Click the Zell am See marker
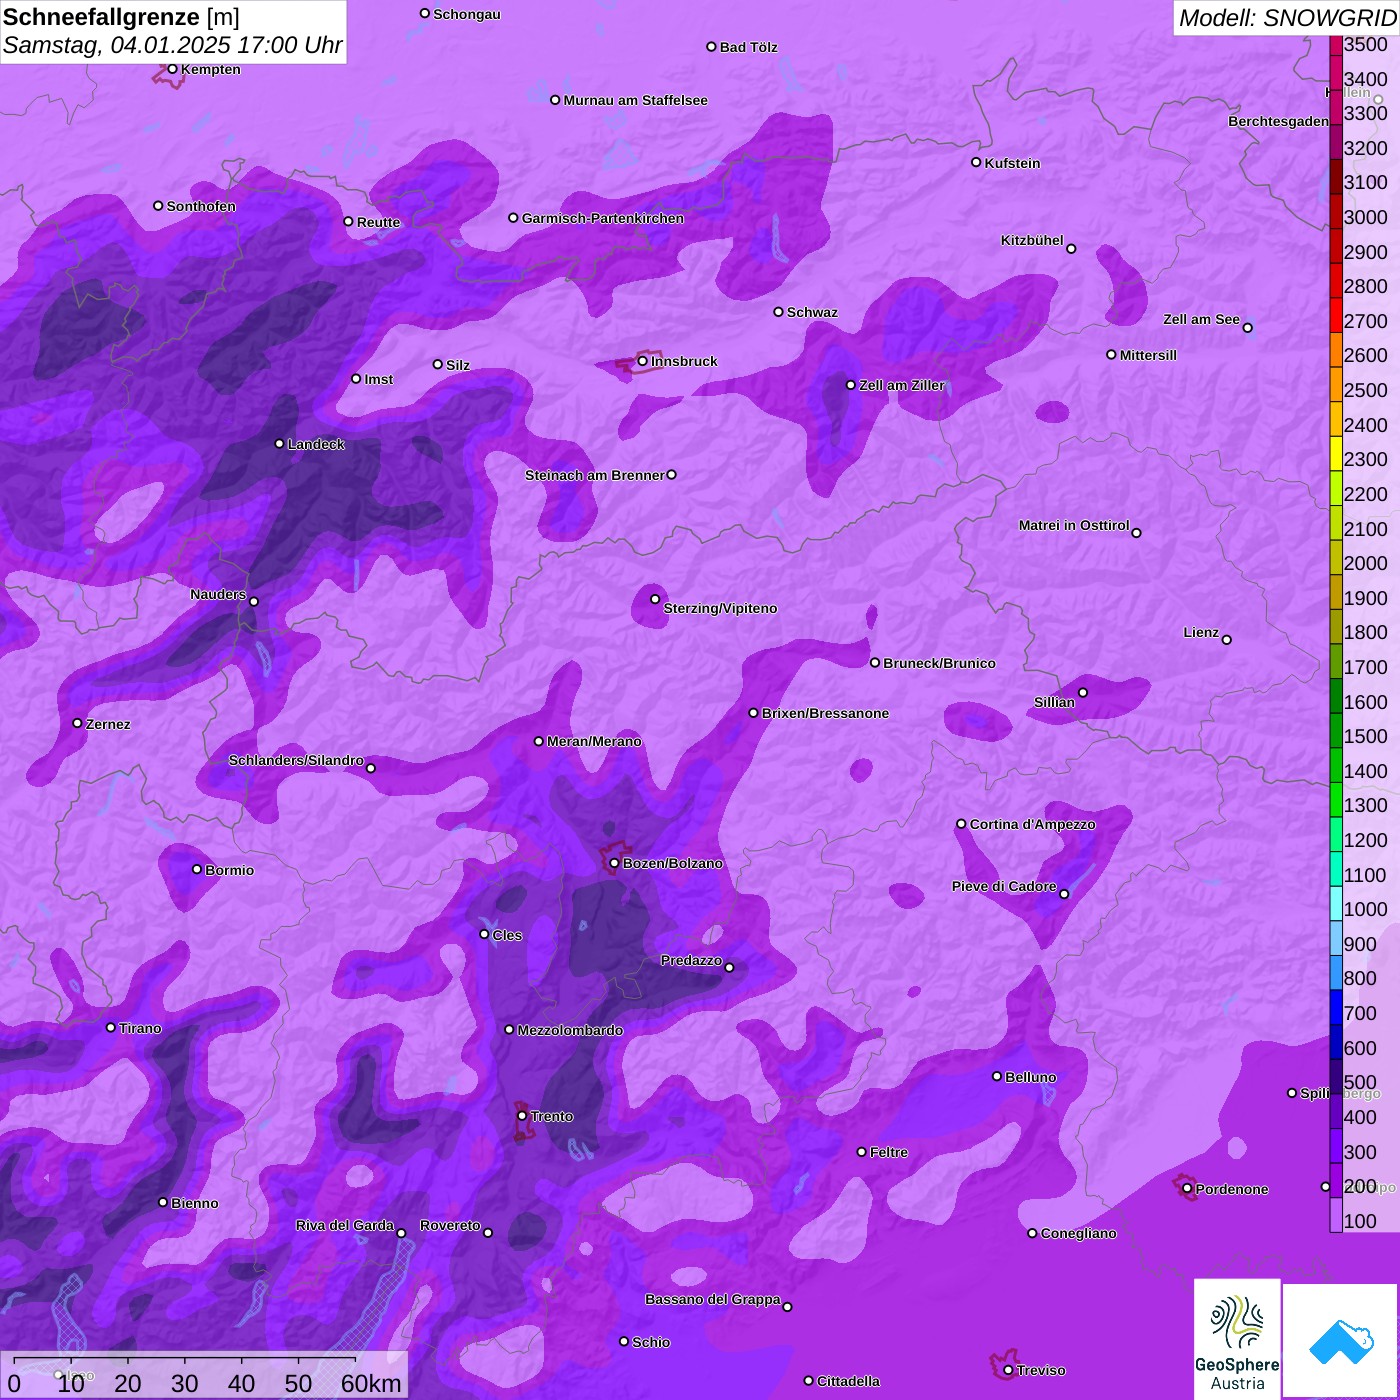Viewport: 1400px width, 1400px height. pos(1247,327)
